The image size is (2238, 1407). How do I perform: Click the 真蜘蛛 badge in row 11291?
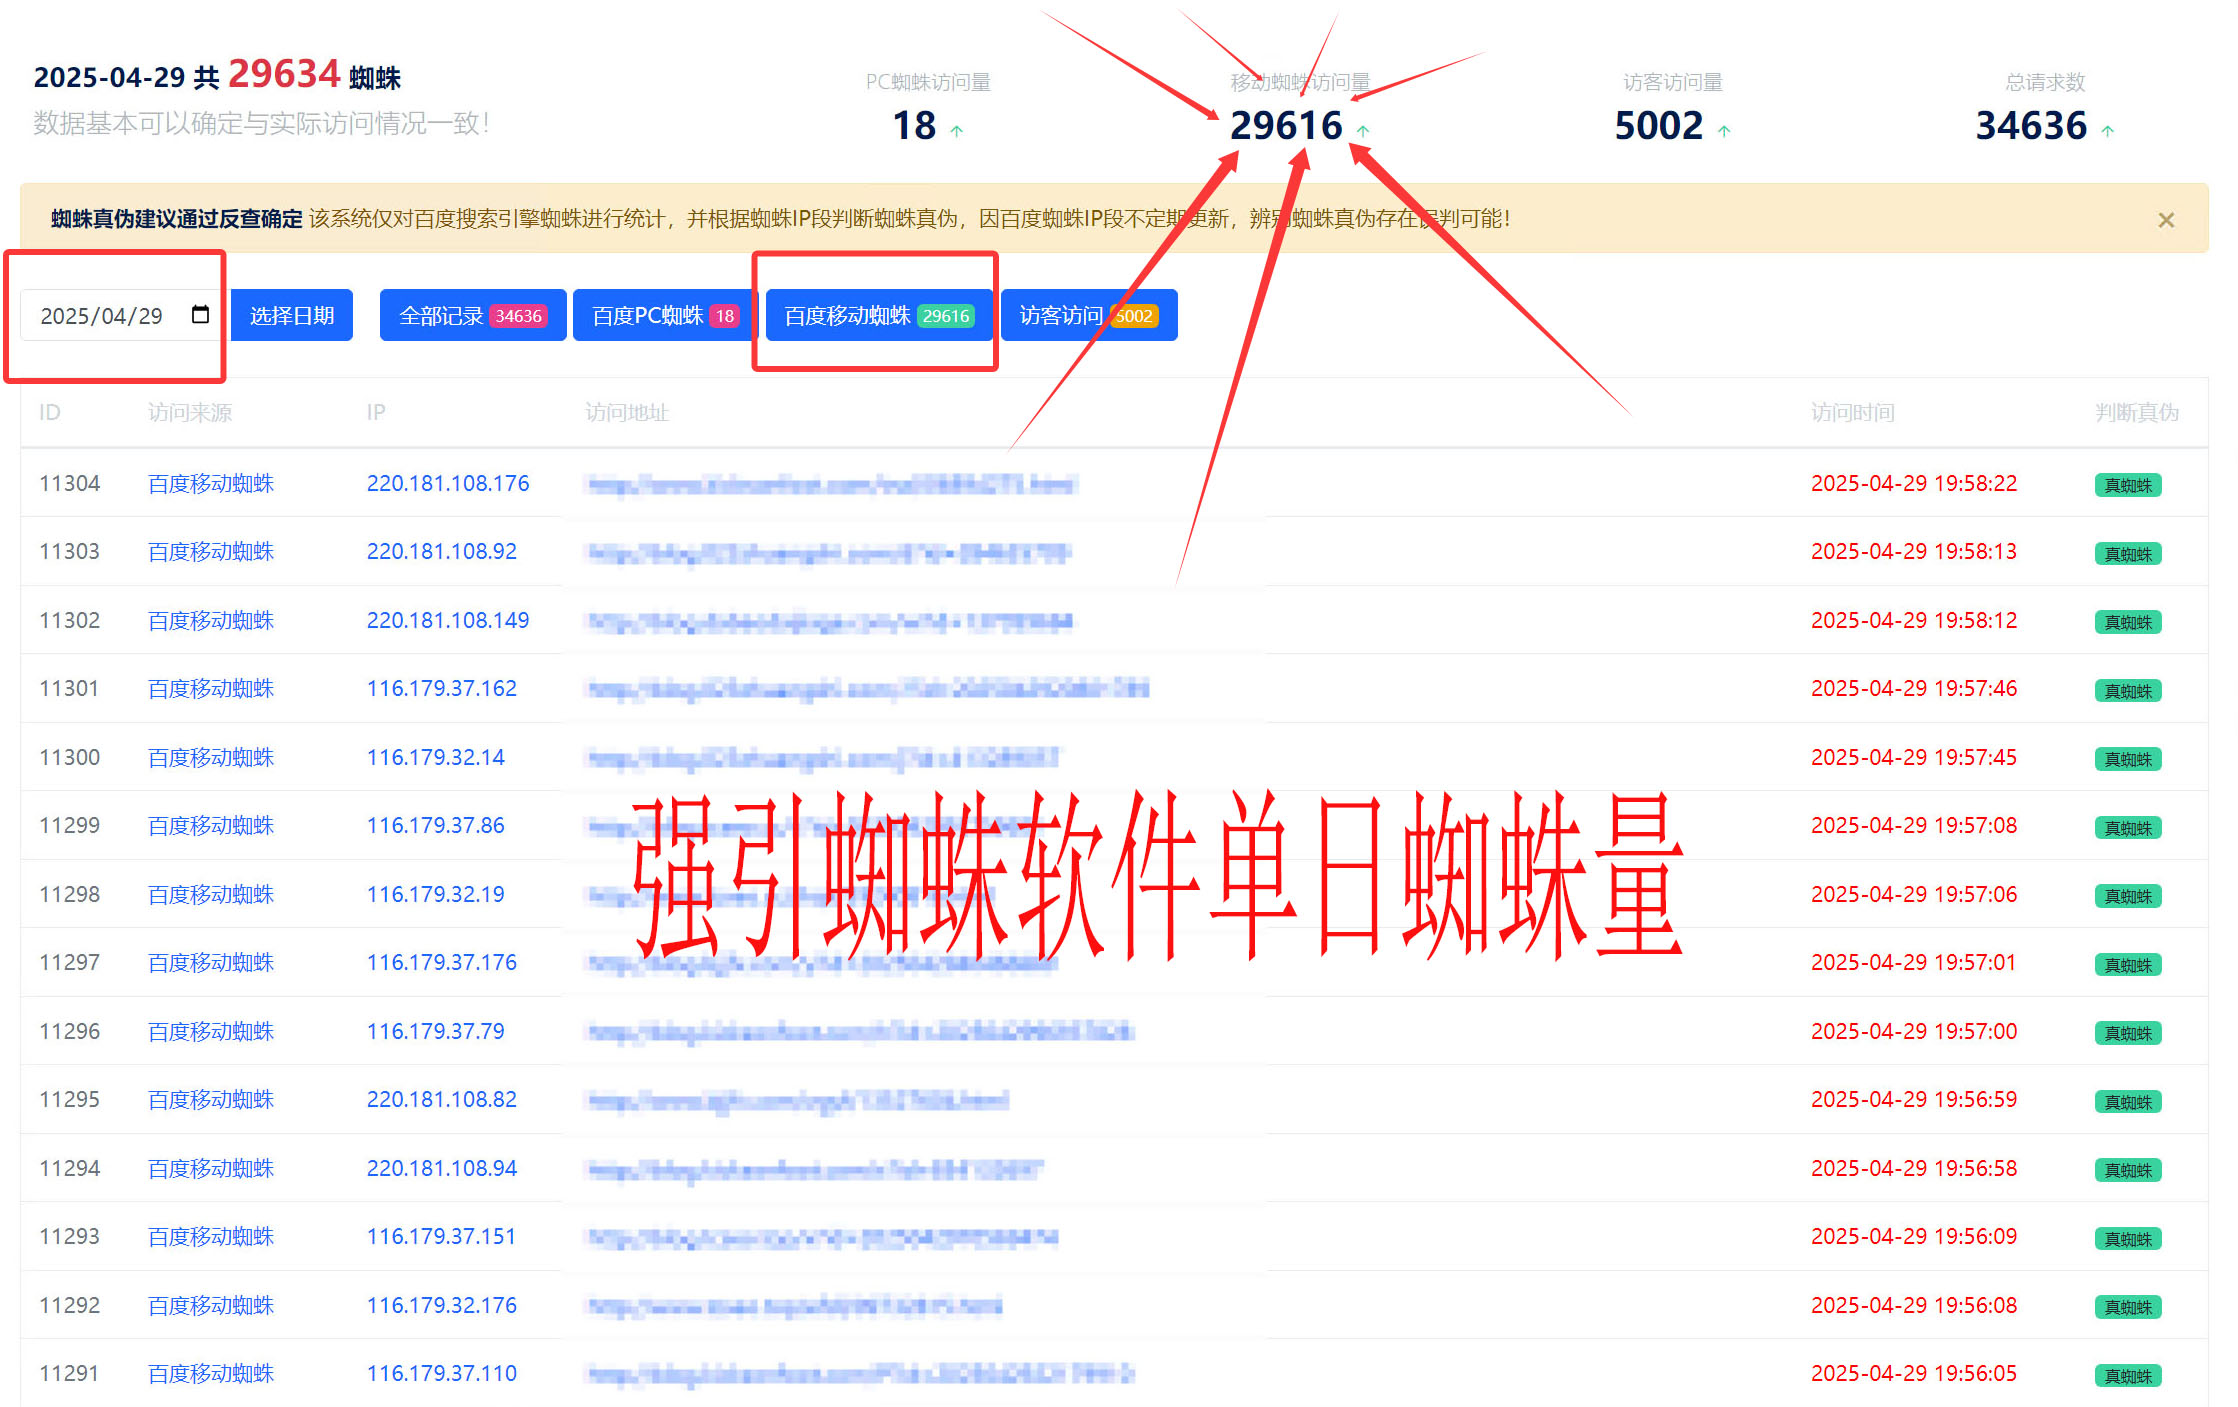2127,1376
